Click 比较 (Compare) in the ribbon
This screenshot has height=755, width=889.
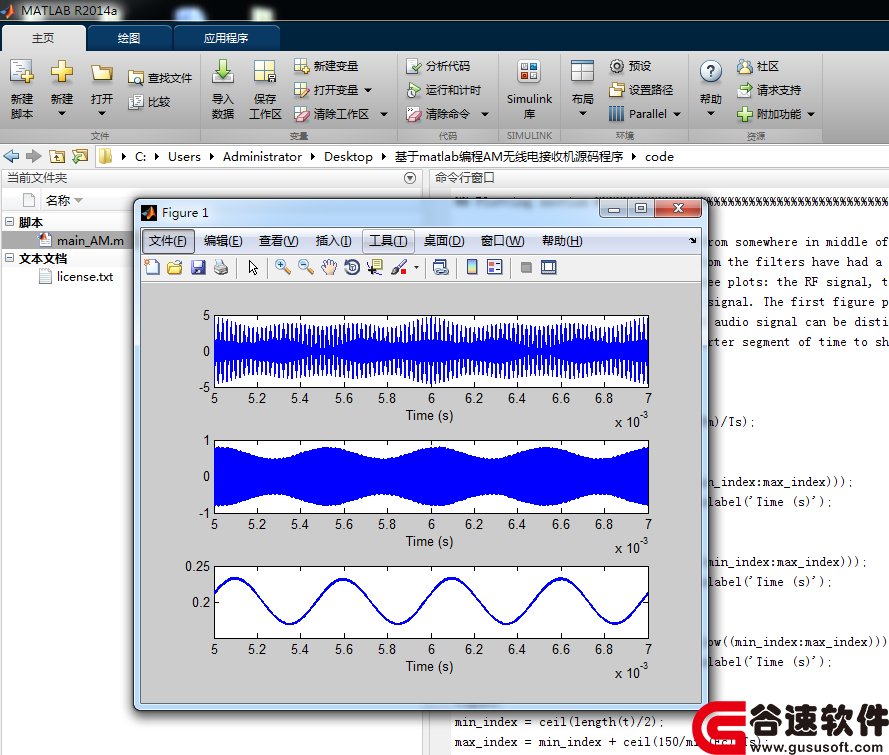point(149,102)
